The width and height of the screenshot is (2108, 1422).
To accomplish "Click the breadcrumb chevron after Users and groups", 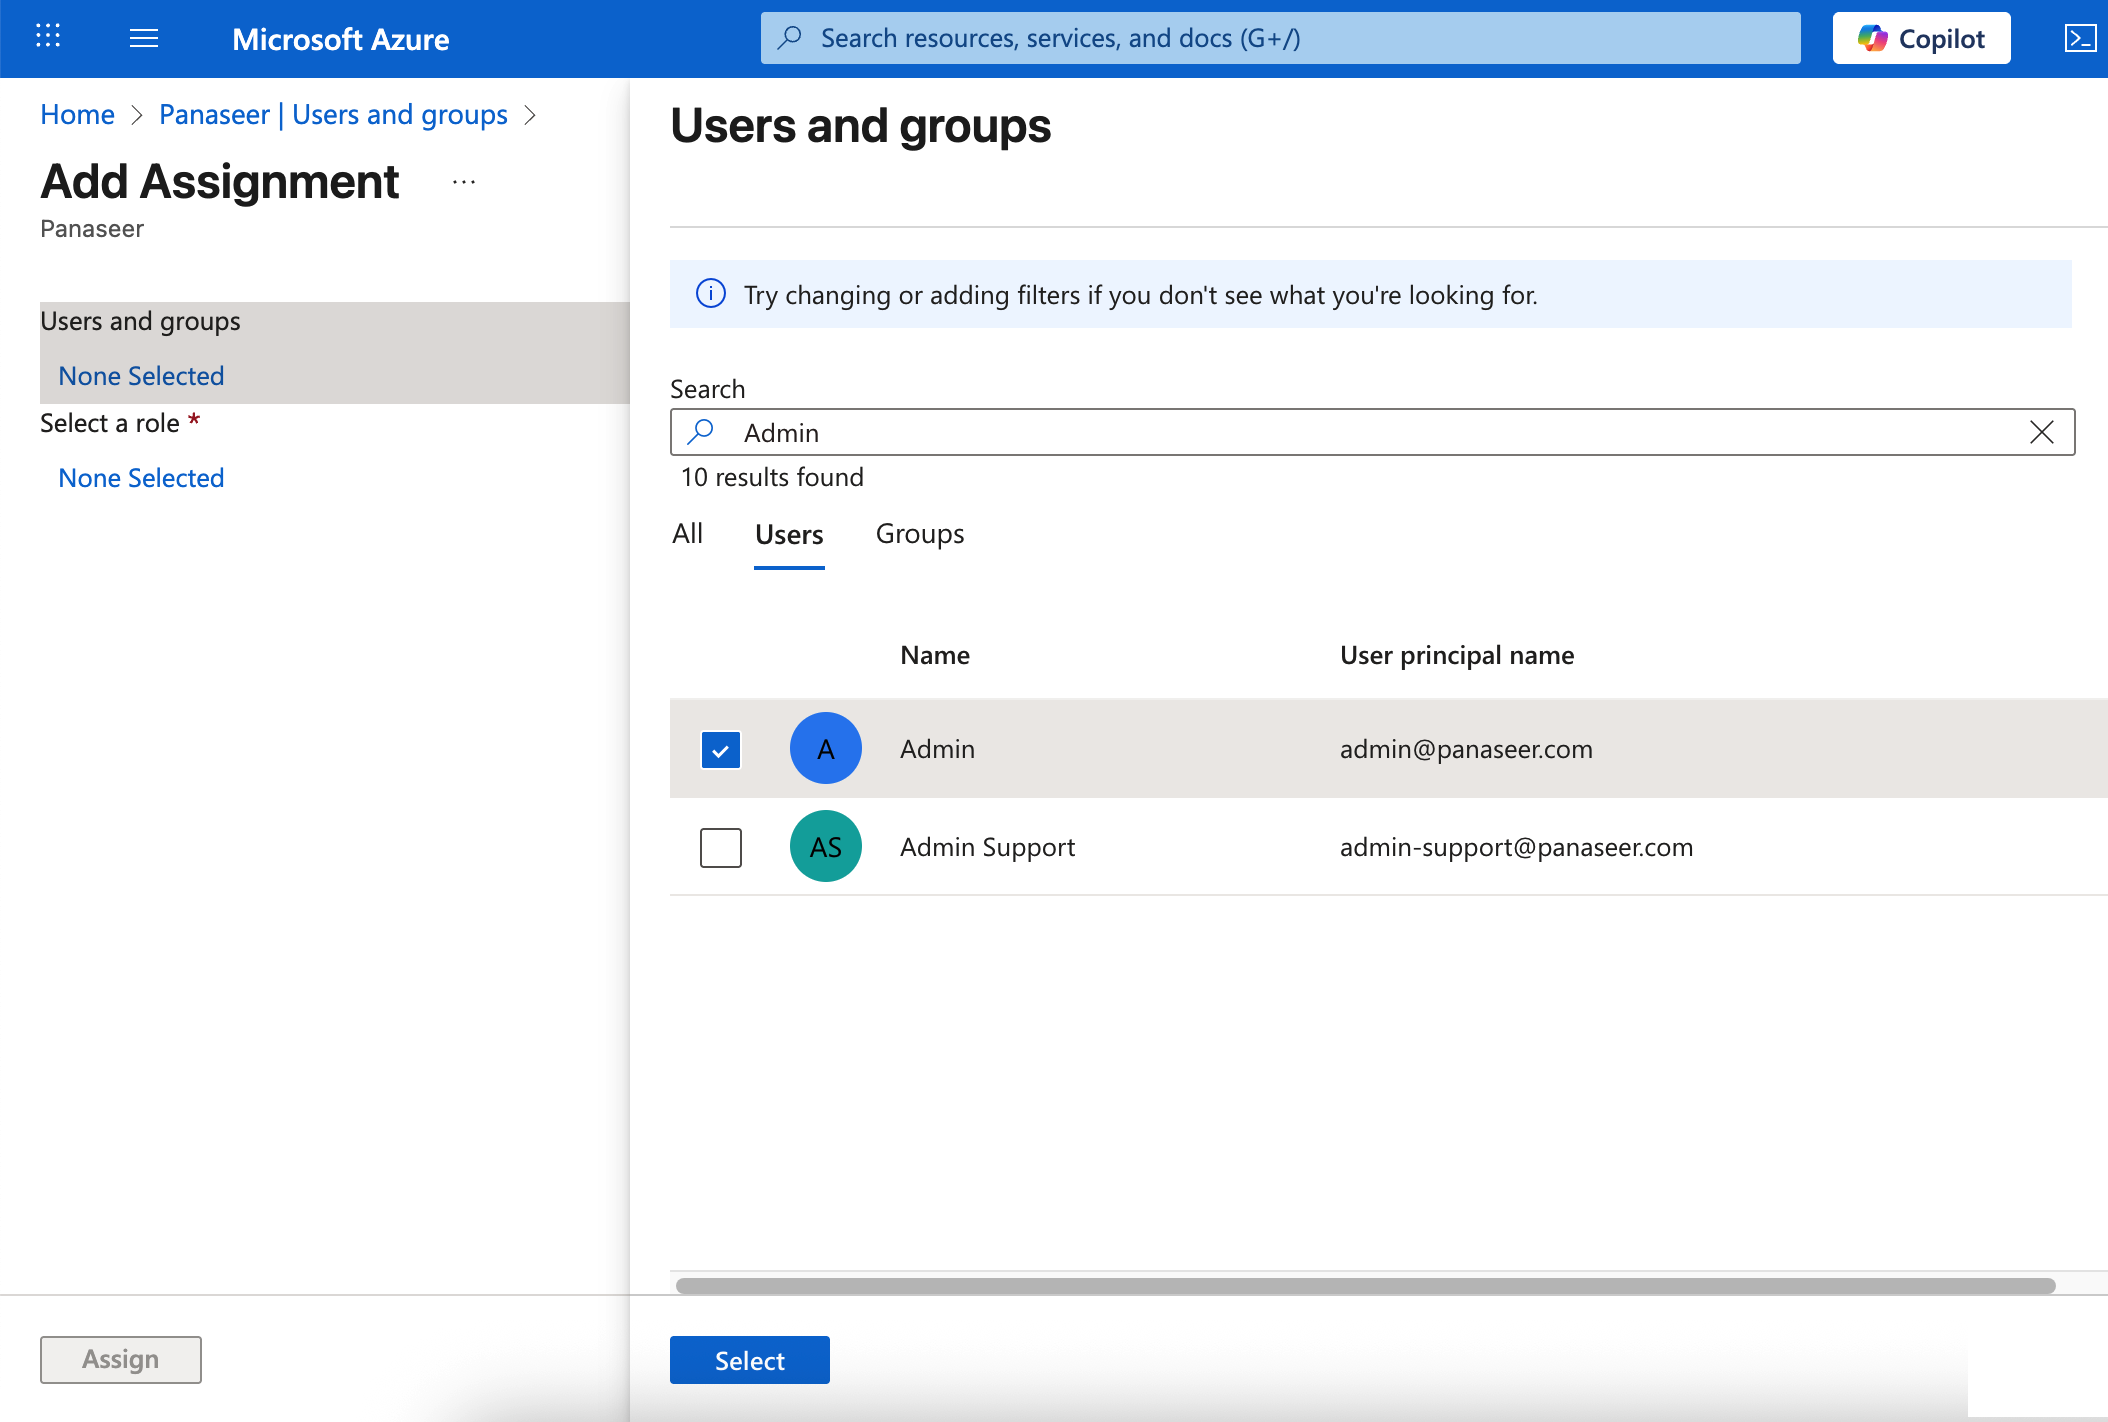I will point(530,115).
